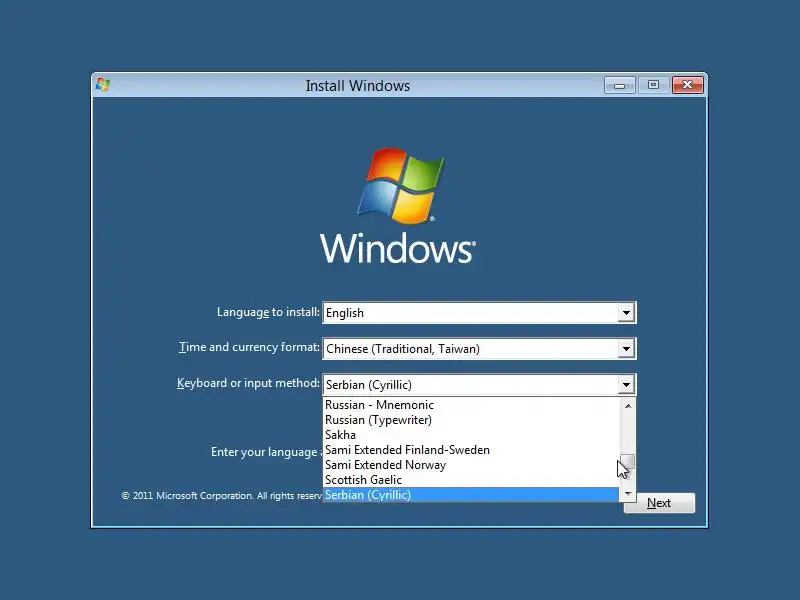Pick Scottish Gaelic keyboard layout
Viewport: 800px width, 600px height.
click(x=471, y=480)
